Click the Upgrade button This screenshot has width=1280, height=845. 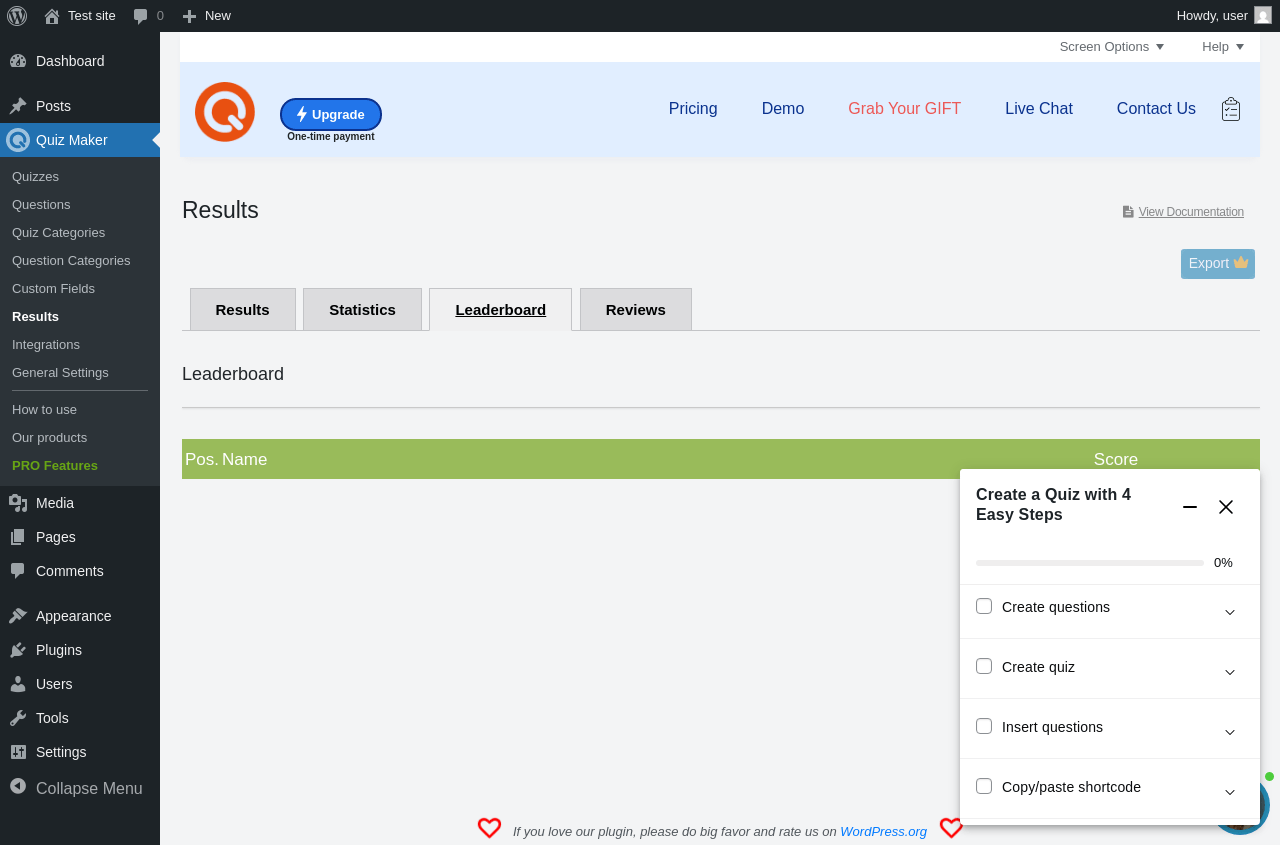coord(331,114)
